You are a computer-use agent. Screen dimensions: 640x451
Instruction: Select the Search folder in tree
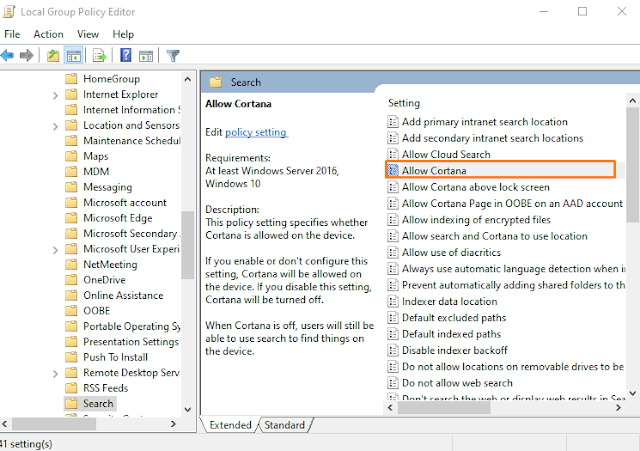tap(98, 403)
